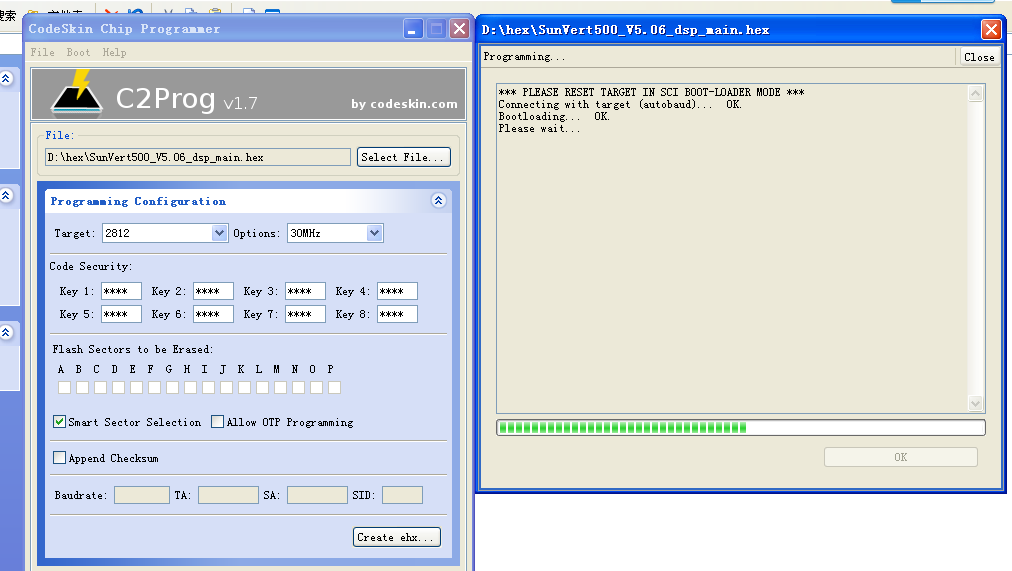Check flash sector D checkbox
This screenshot has height=571, width=1012.
(x=119, y=387)
